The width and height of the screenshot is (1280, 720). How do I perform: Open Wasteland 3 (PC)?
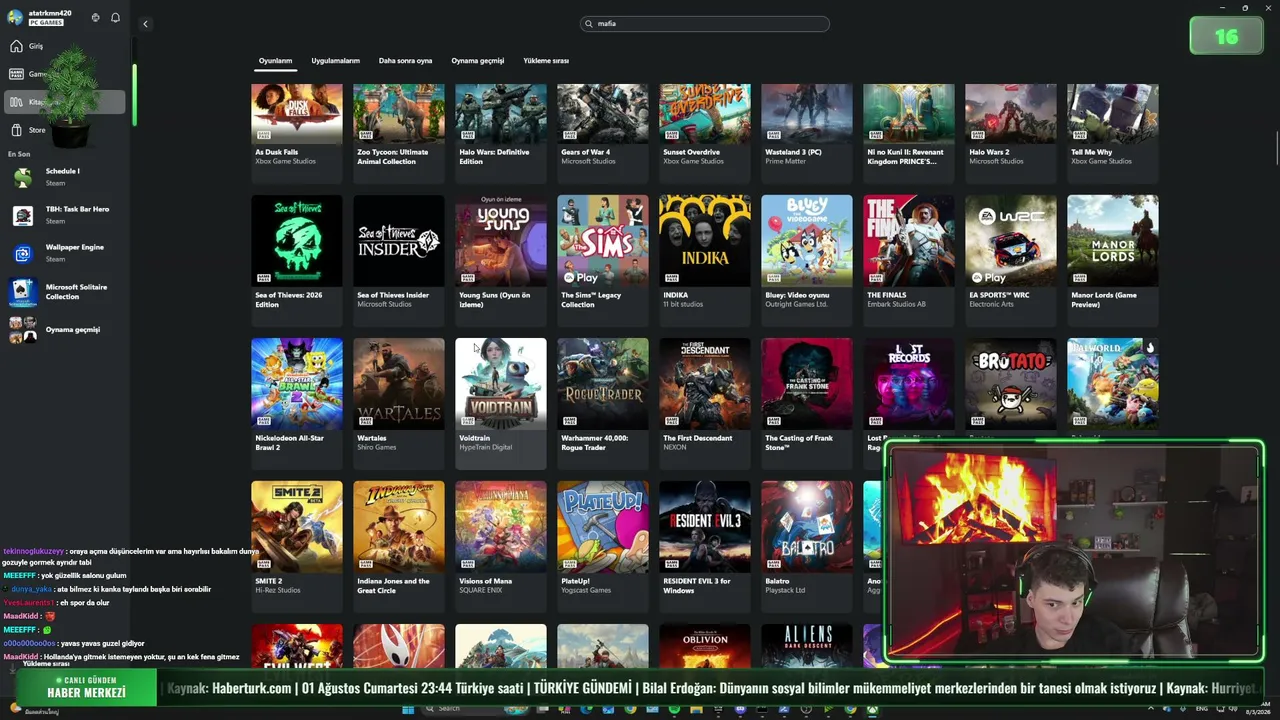807,133
